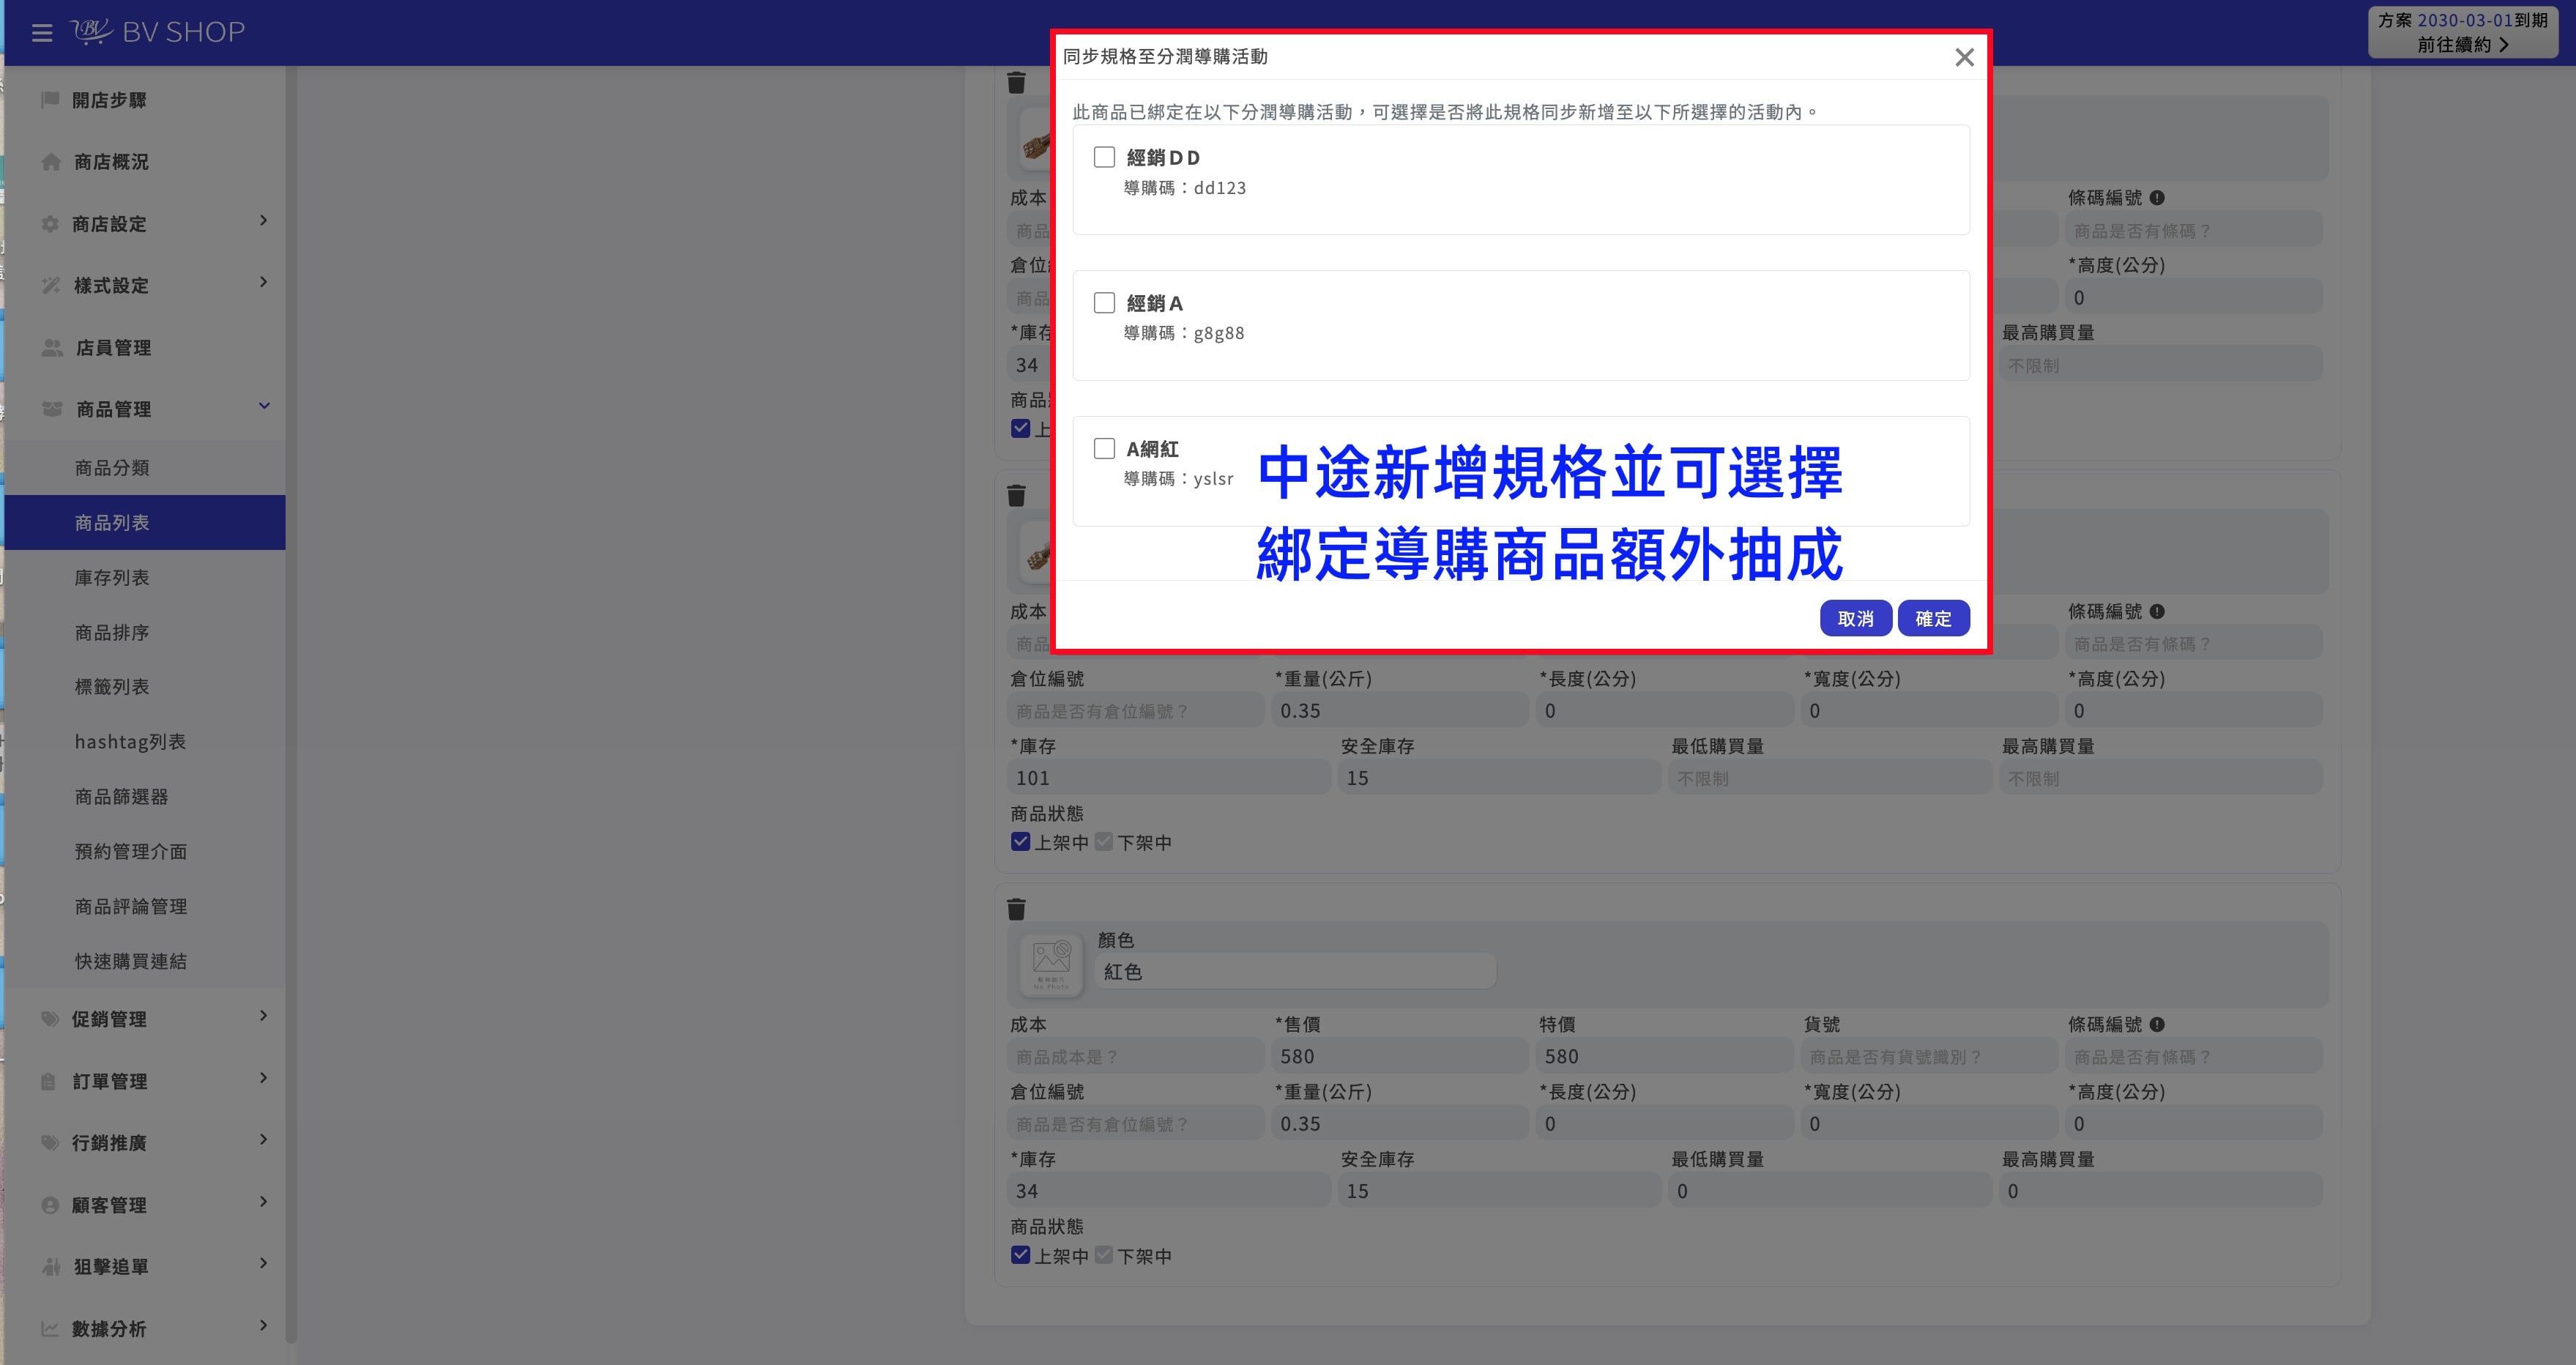Click the 顧客管理 person icon
Image resolution: width=2576 pixels, height=1365 pixels.
pyautogui.click(x=50, y=1205)
